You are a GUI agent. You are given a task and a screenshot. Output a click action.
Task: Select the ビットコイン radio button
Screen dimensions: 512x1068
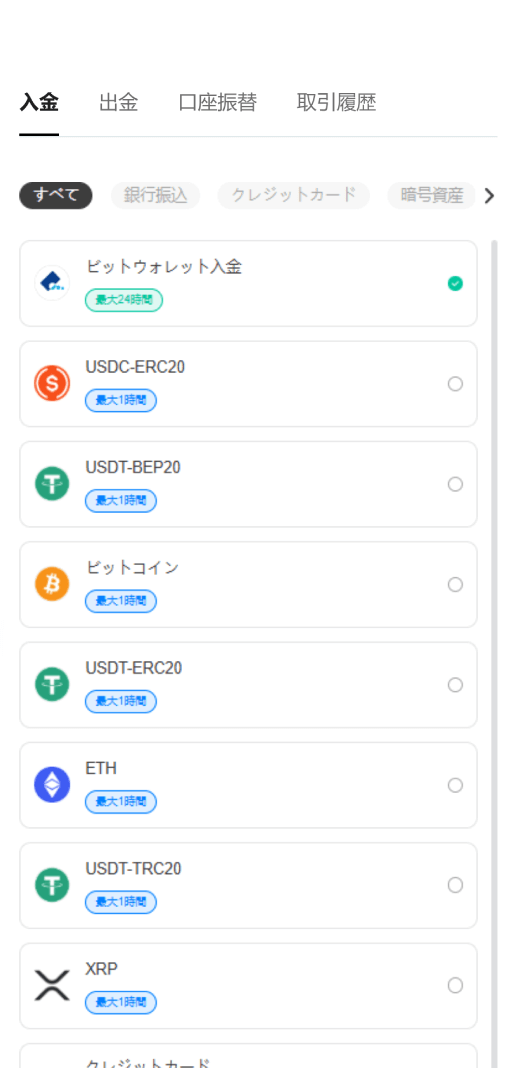(455, 584)
